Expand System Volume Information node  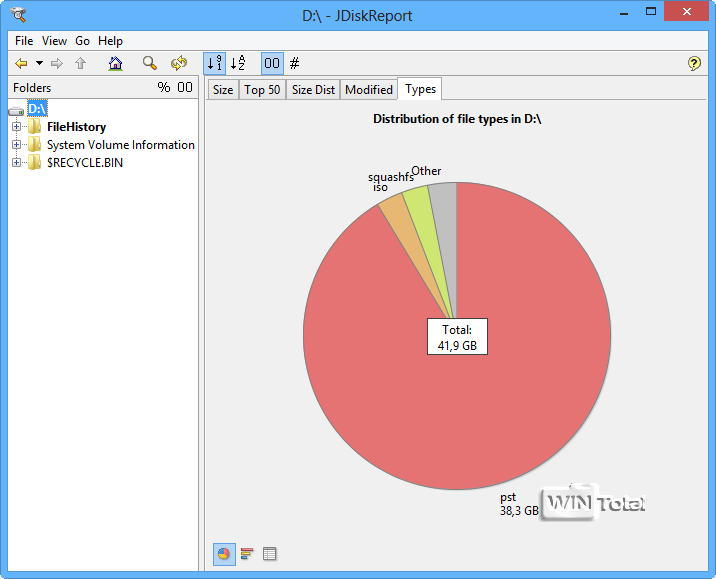pos(16,145)
